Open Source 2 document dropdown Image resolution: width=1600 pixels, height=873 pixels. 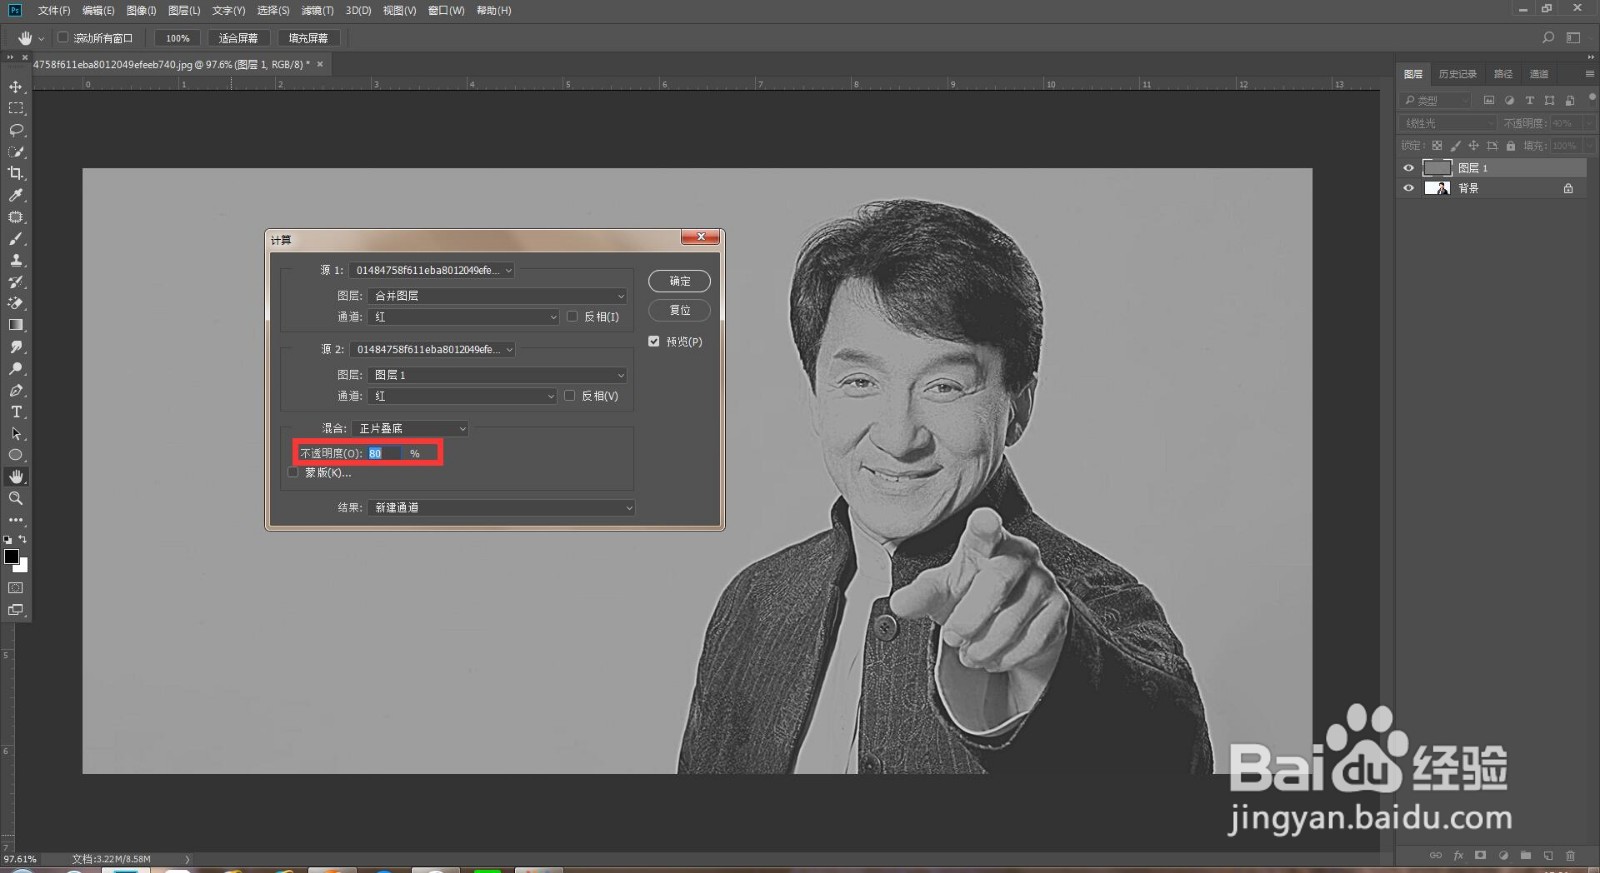coord(432,350)
